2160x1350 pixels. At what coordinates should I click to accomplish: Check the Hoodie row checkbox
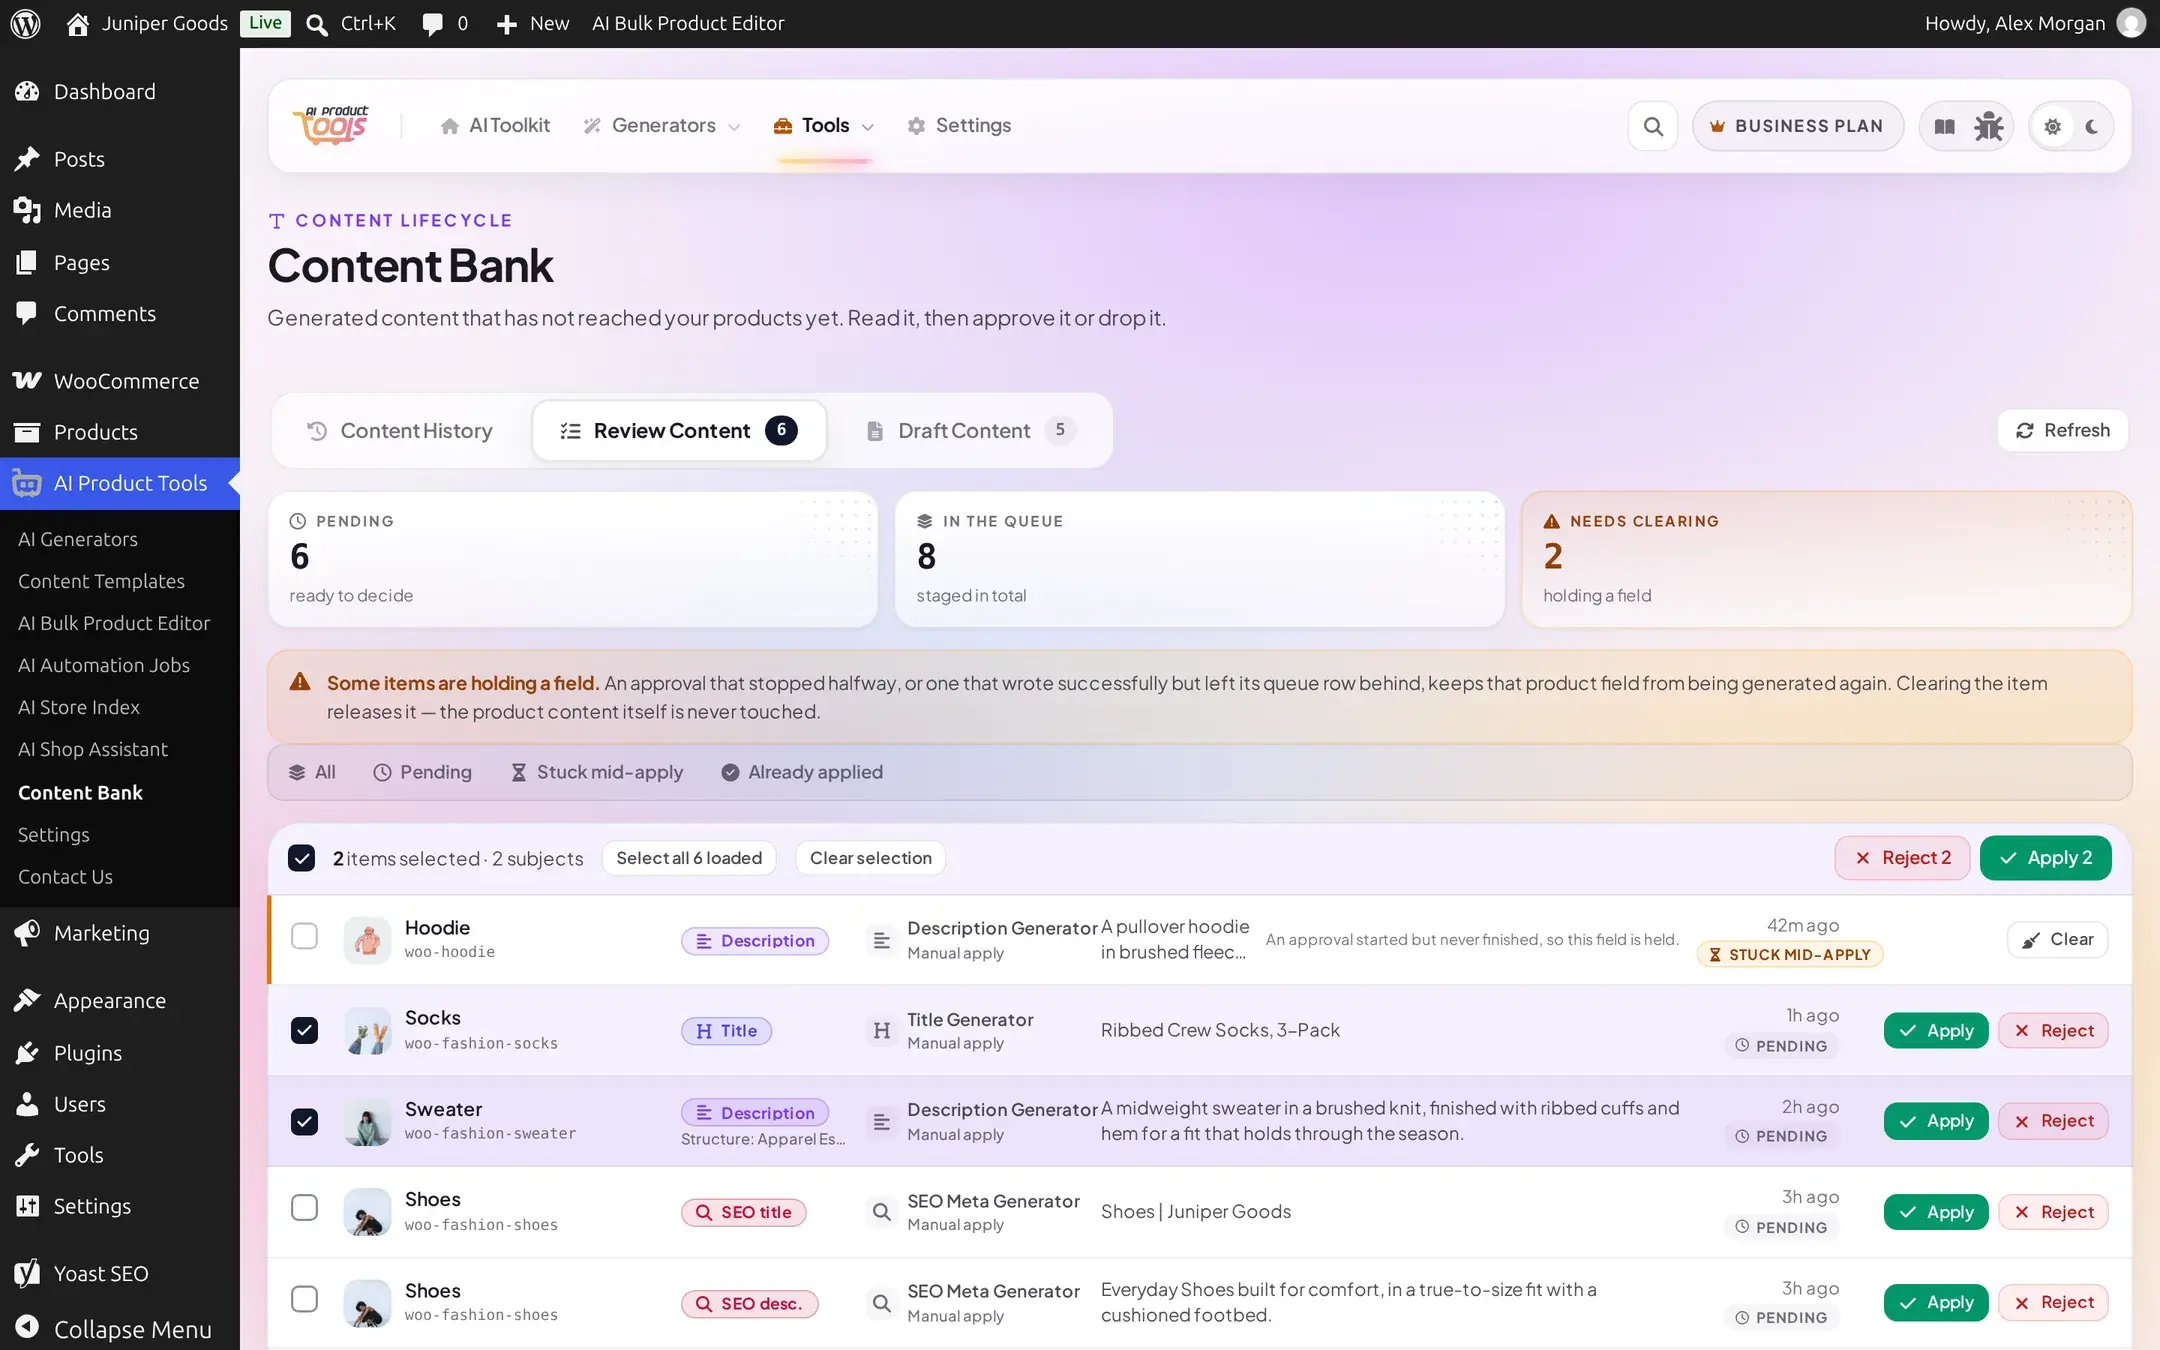click(304, 936)
